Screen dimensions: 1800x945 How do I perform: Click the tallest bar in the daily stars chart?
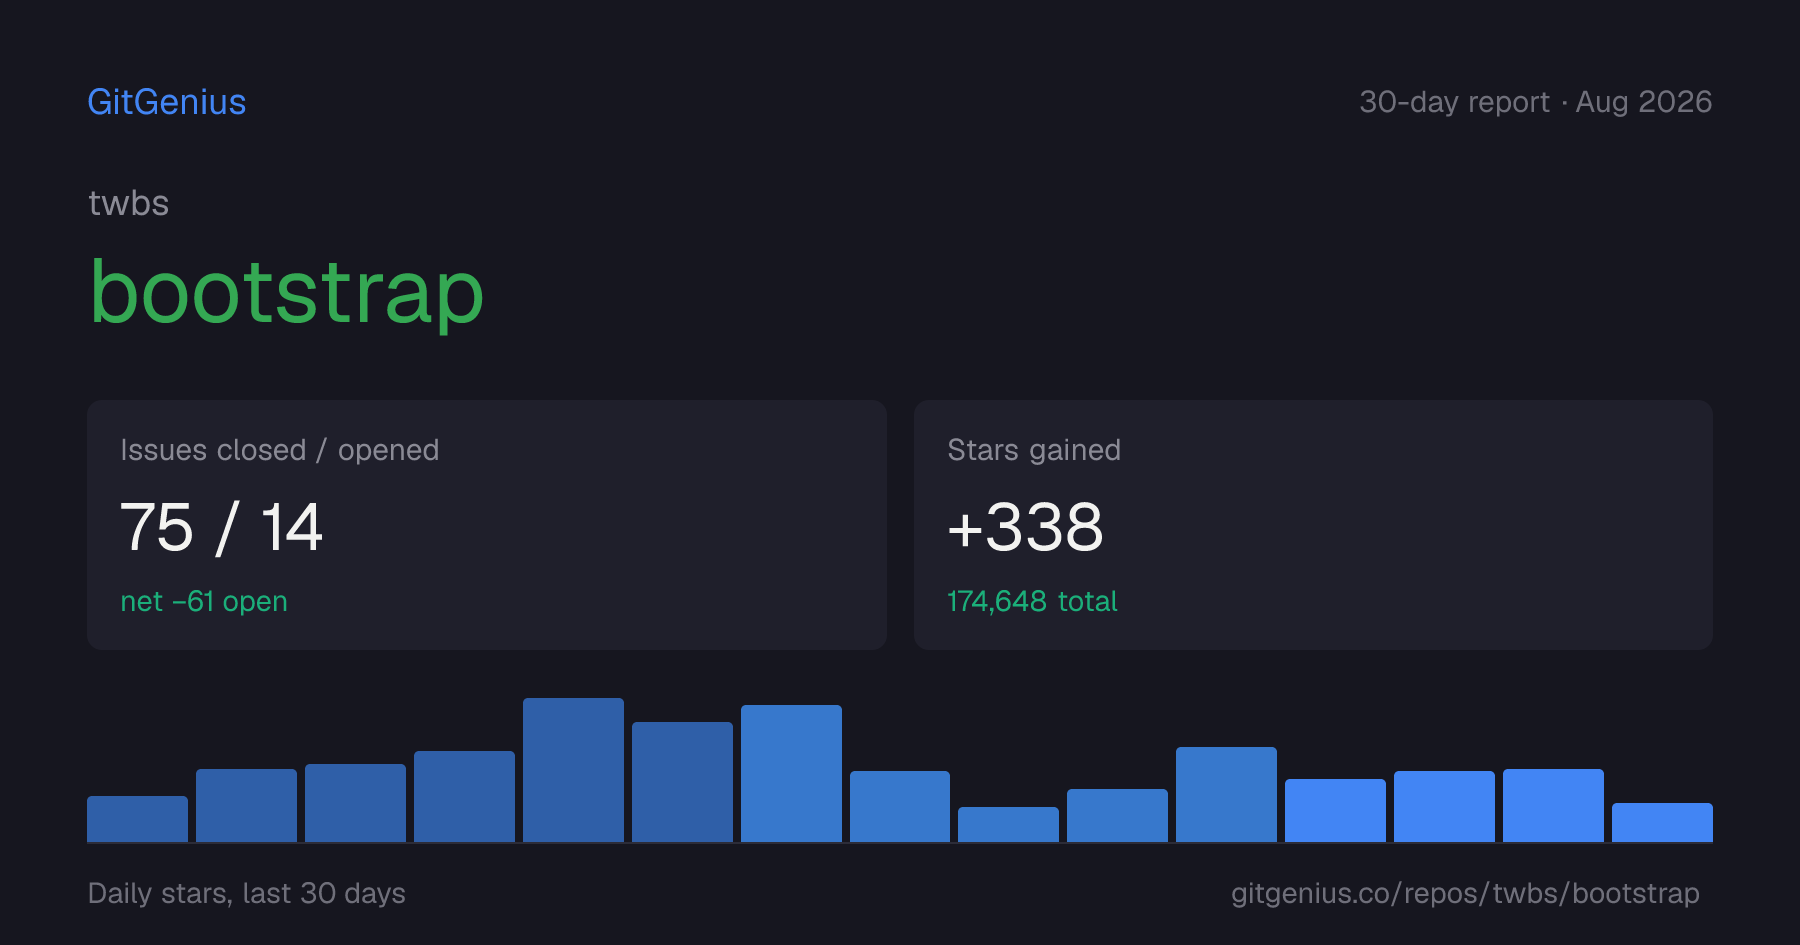[x=573, y=770]
